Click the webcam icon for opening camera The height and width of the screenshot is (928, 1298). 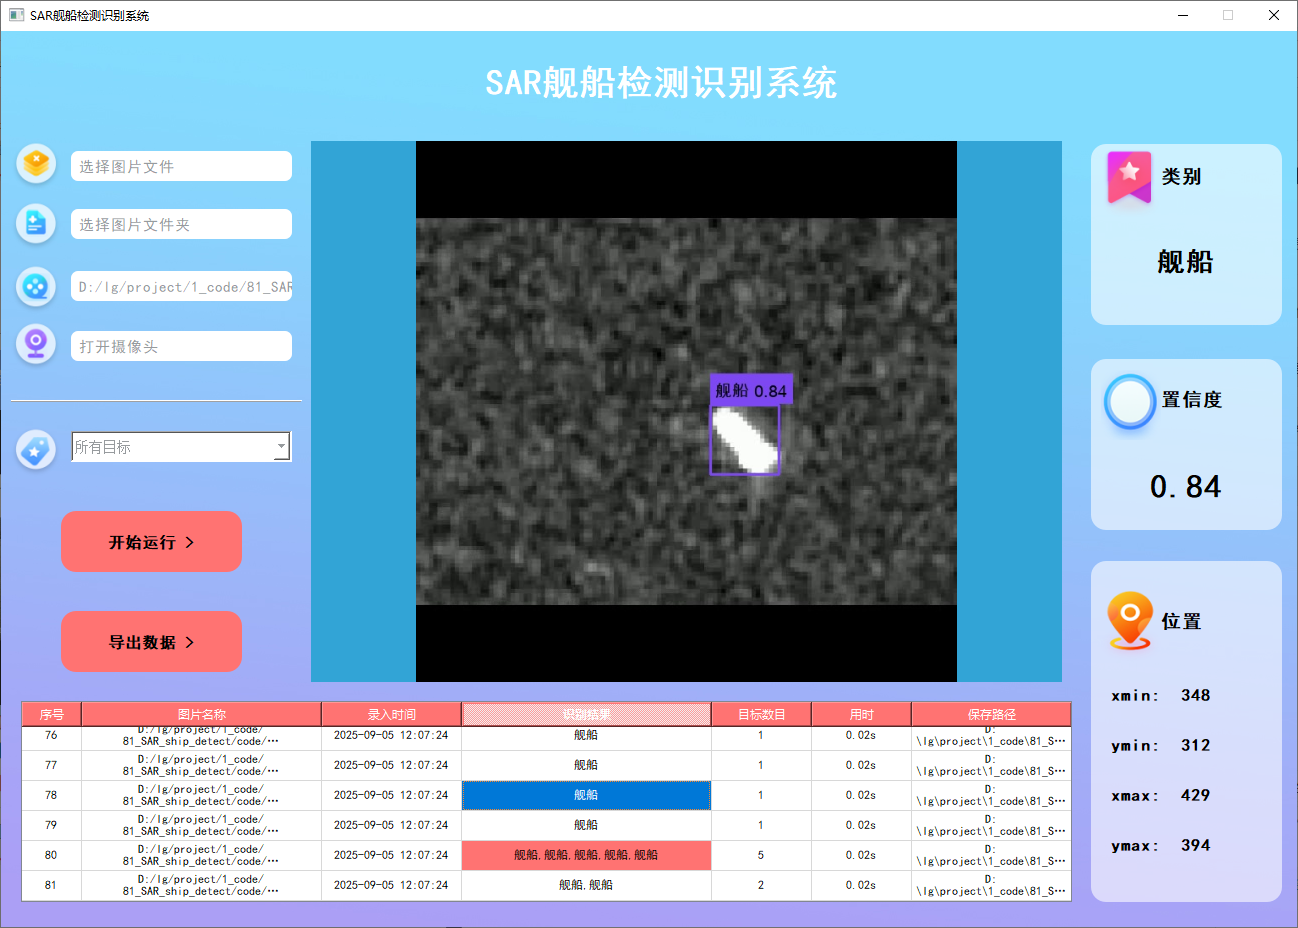tap(36, 345)
